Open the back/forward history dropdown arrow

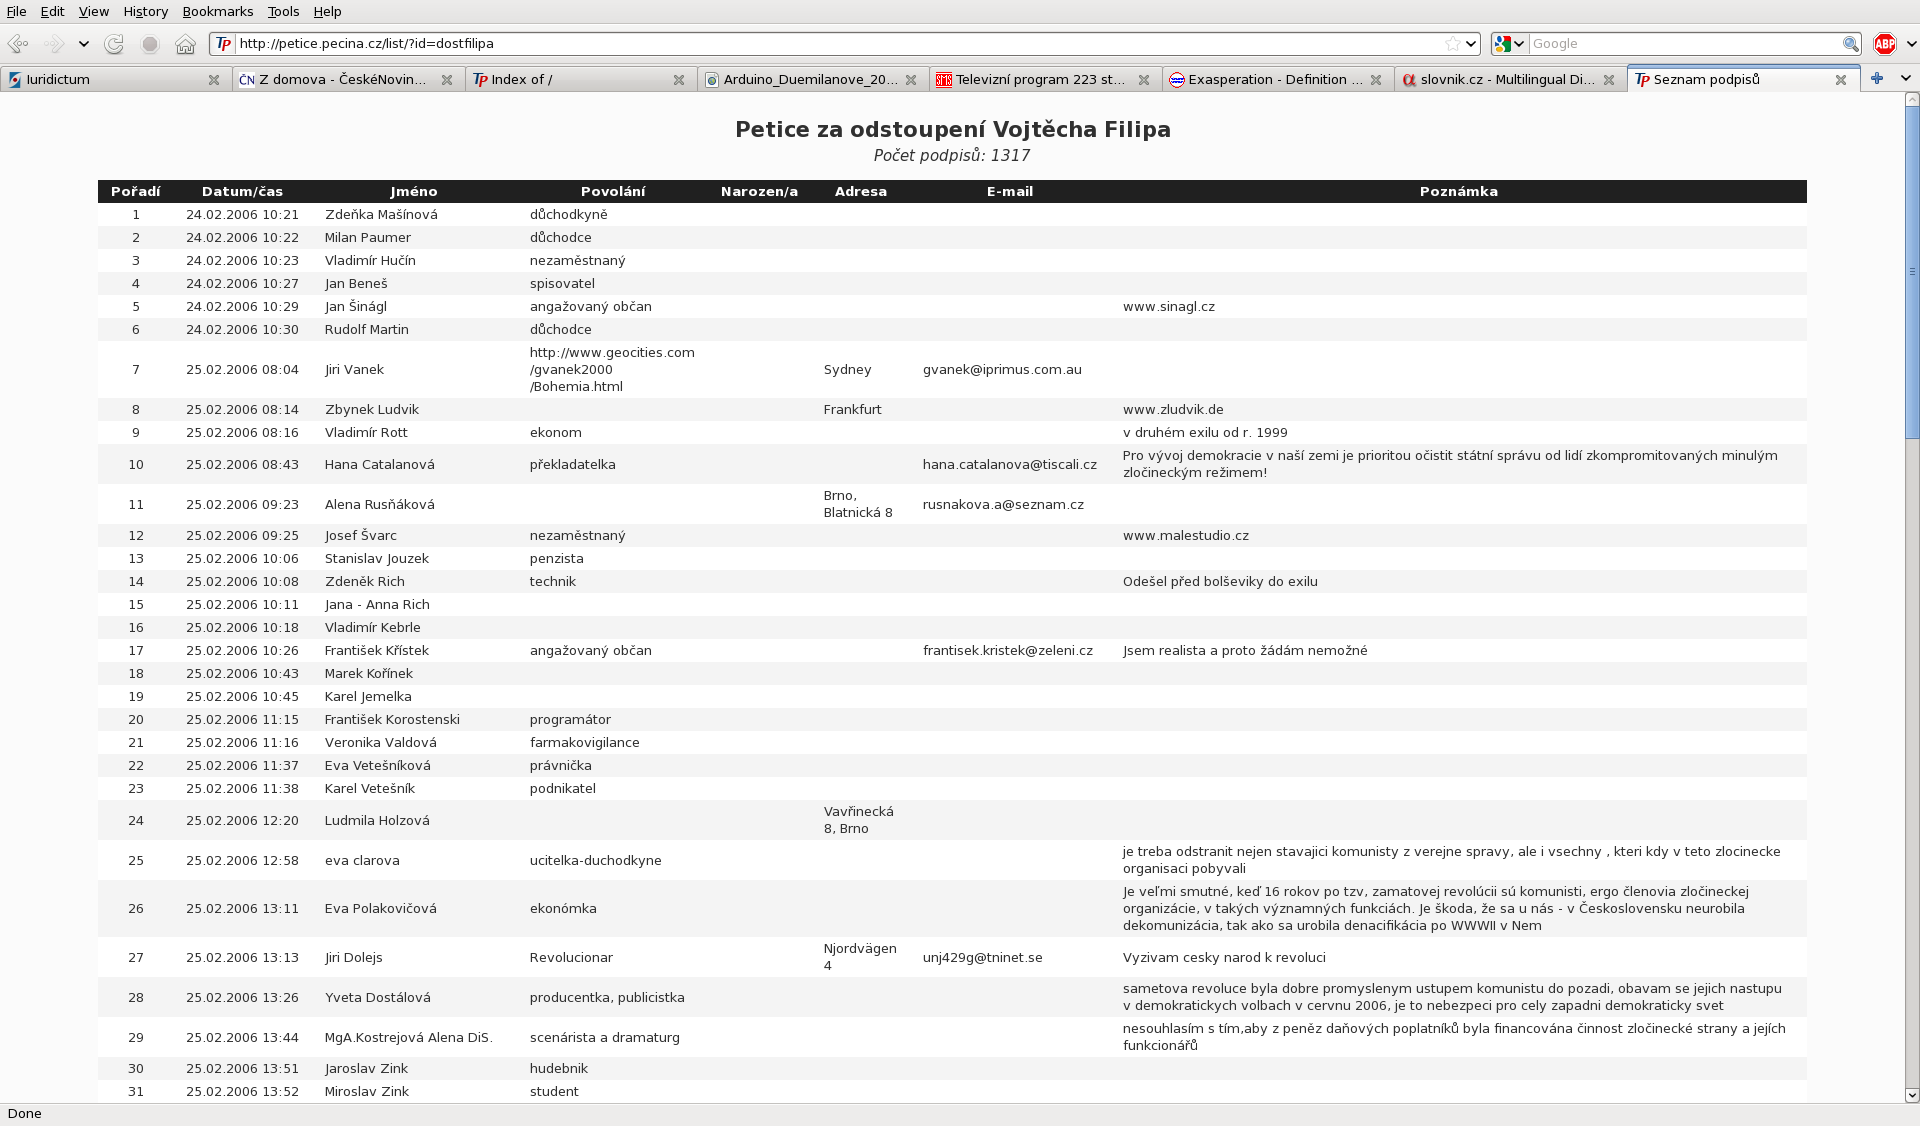tap(84, 44)
